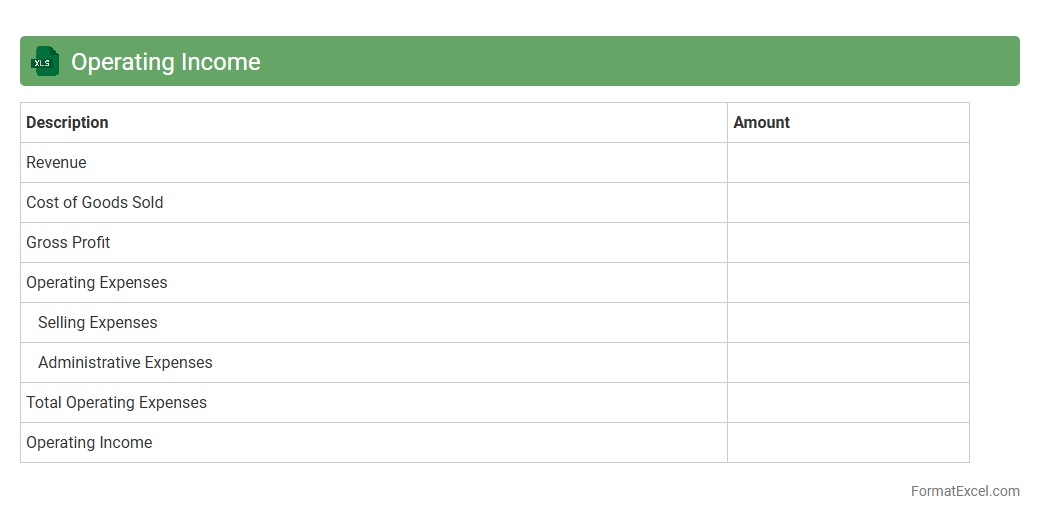Image resolution: width=1040 pixels, height=520 pixels.
Task: Click the Operating Income amount cell
Action: click(848, 443)
